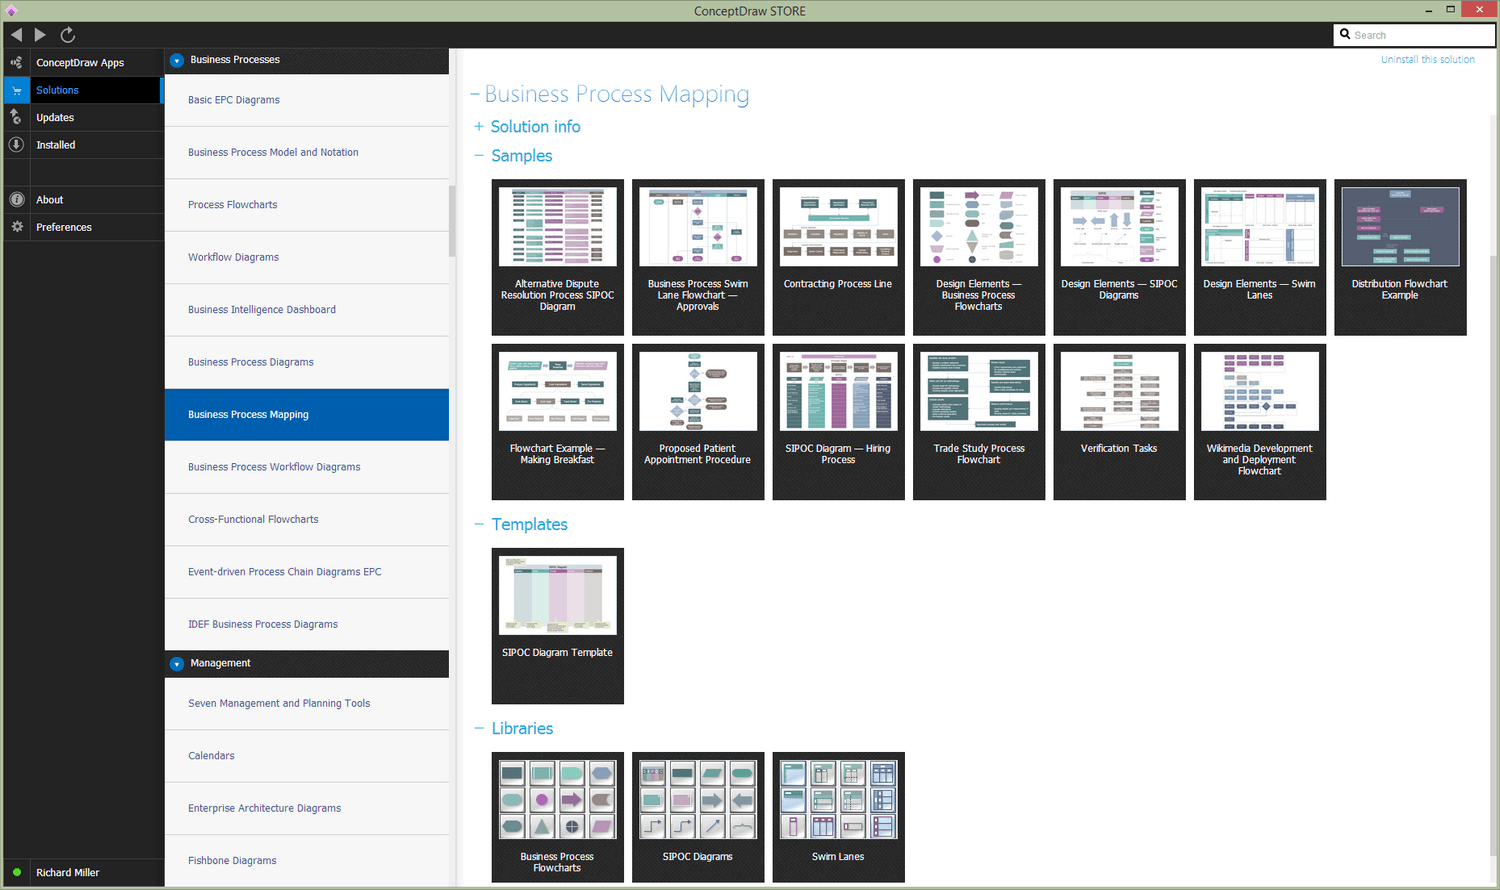The image size is (1500, 890).
Task: Select IDEF Business Process Diagrams
Action: pos(307,624)
